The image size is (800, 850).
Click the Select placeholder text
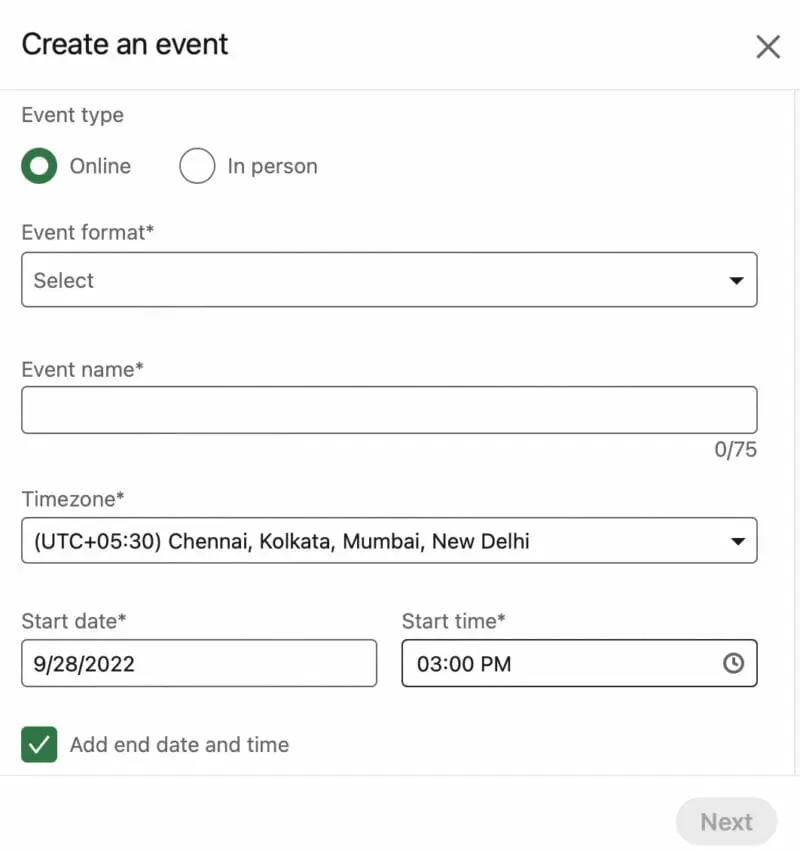[x=63, y=280]
